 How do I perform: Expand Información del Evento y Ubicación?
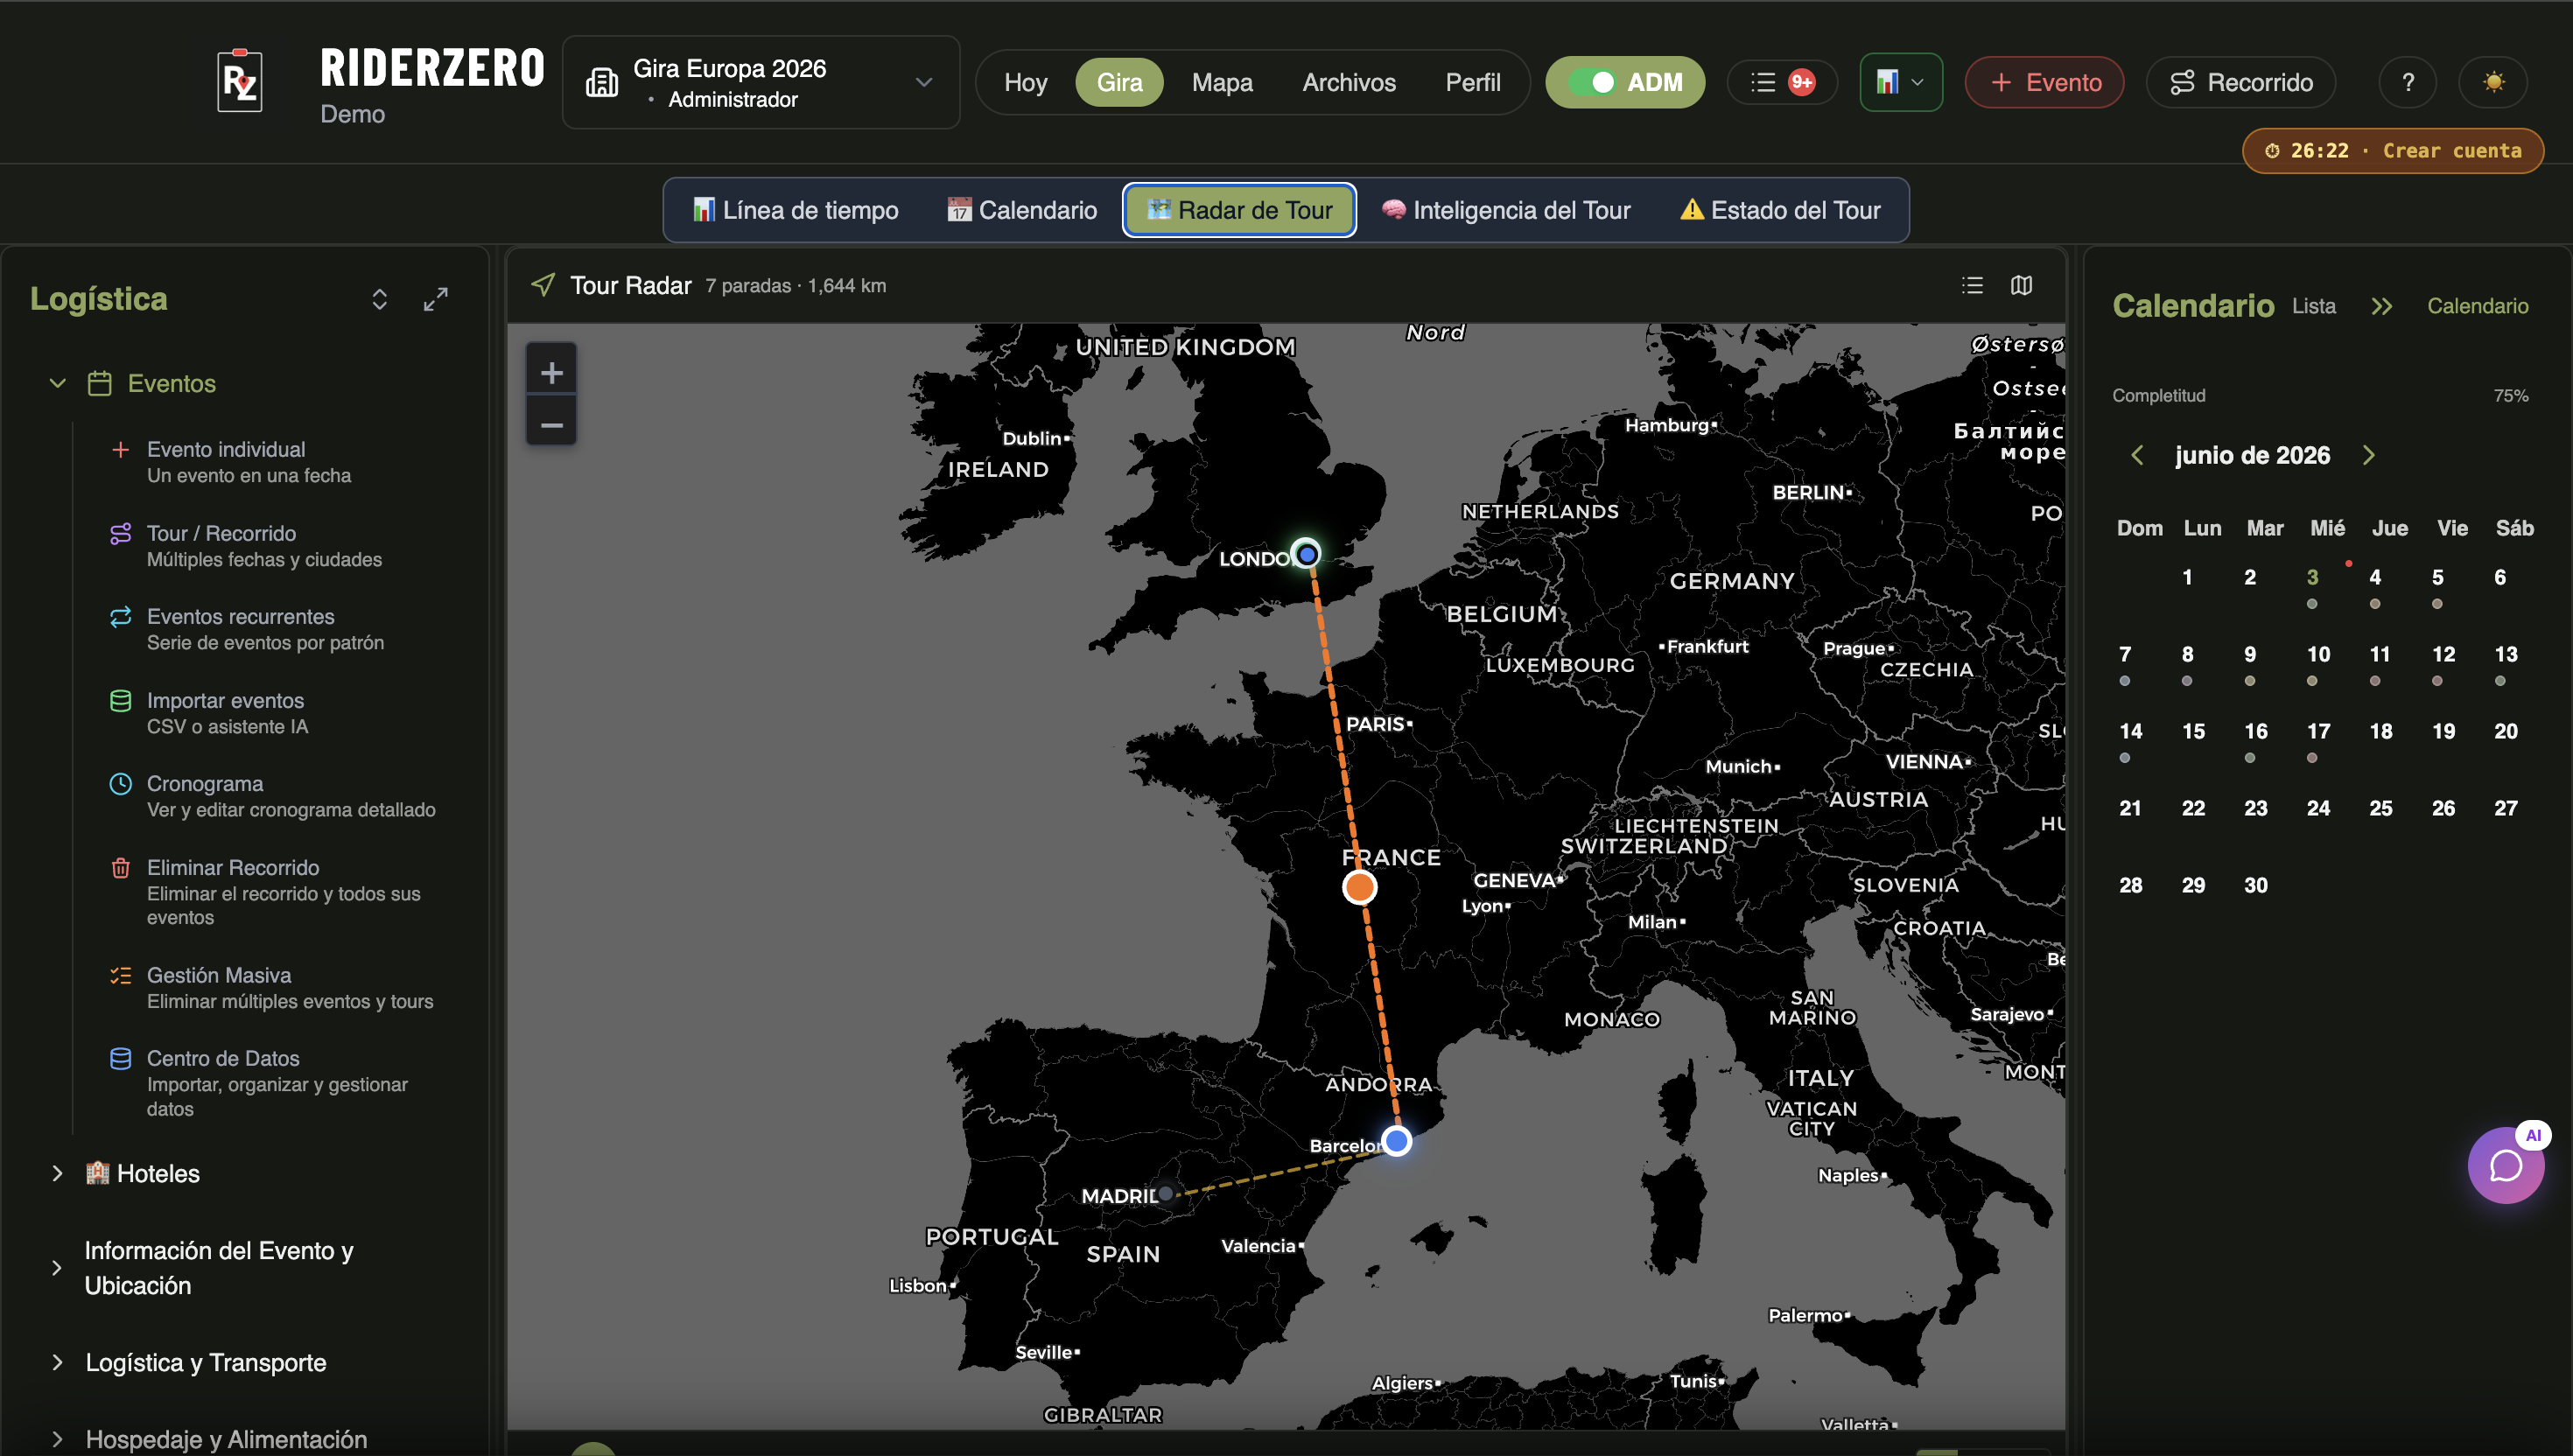pyautogui.click(x=57, y=1268)
